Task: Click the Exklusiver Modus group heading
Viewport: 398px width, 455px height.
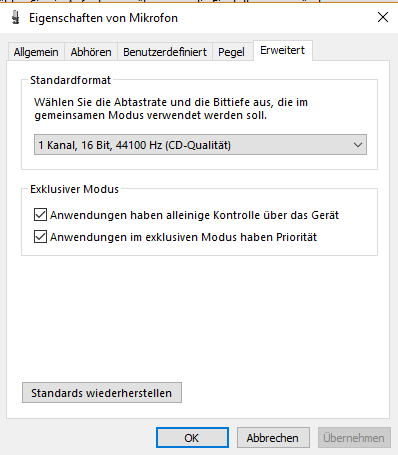Action: coord(74,189)
